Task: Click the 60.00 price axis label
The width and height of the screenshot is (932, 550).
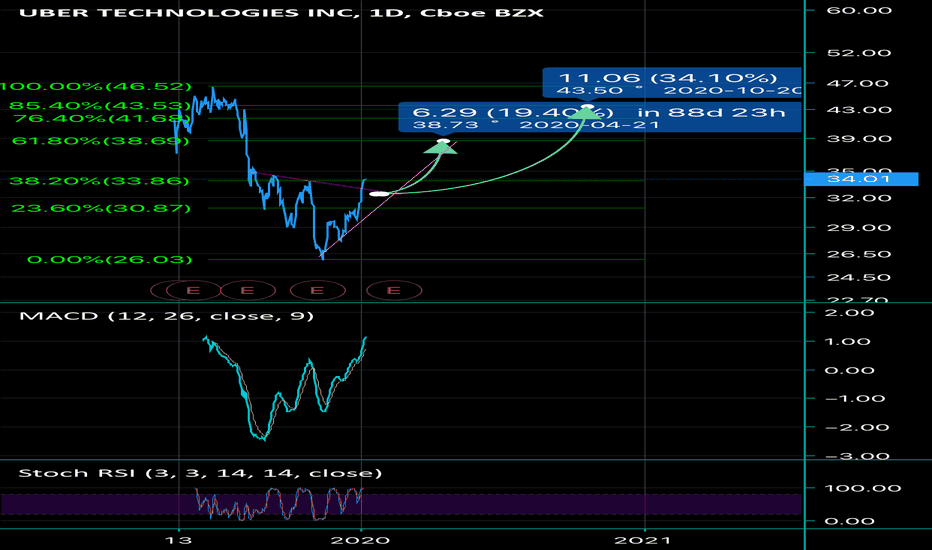Action: pos(859,10)
